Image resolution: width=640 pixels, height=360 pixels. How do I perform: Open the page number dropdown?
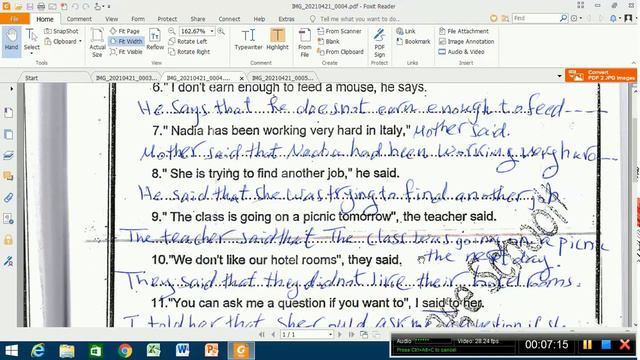tap(330, 335)
